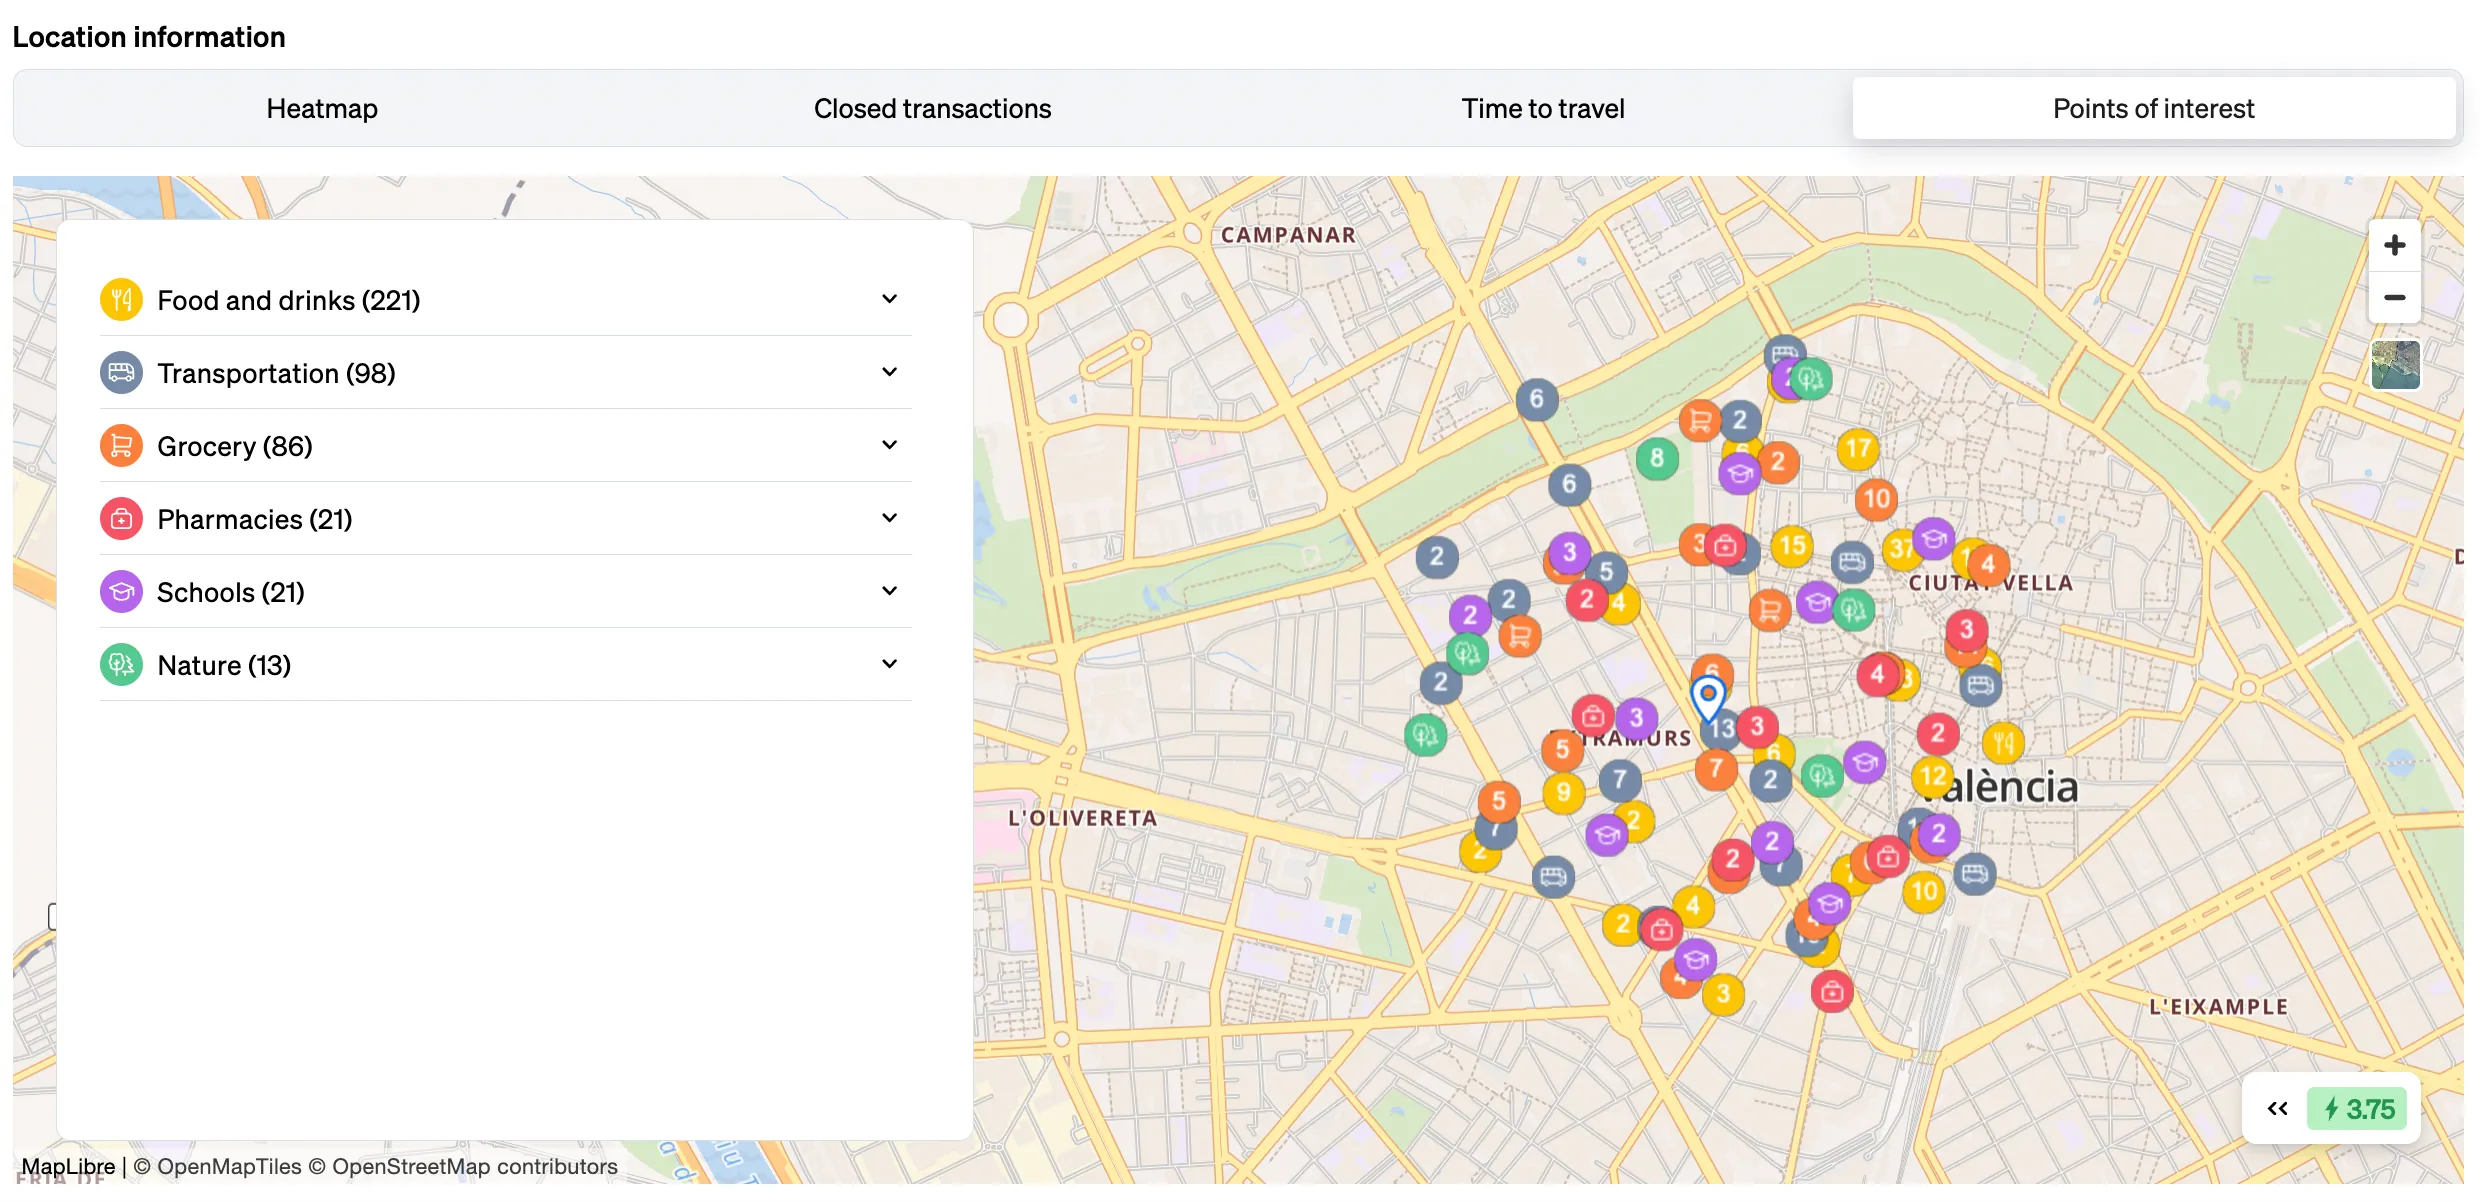Click the double-chevron collapse icon beside 3.75

click(x=2277, y=1109)
